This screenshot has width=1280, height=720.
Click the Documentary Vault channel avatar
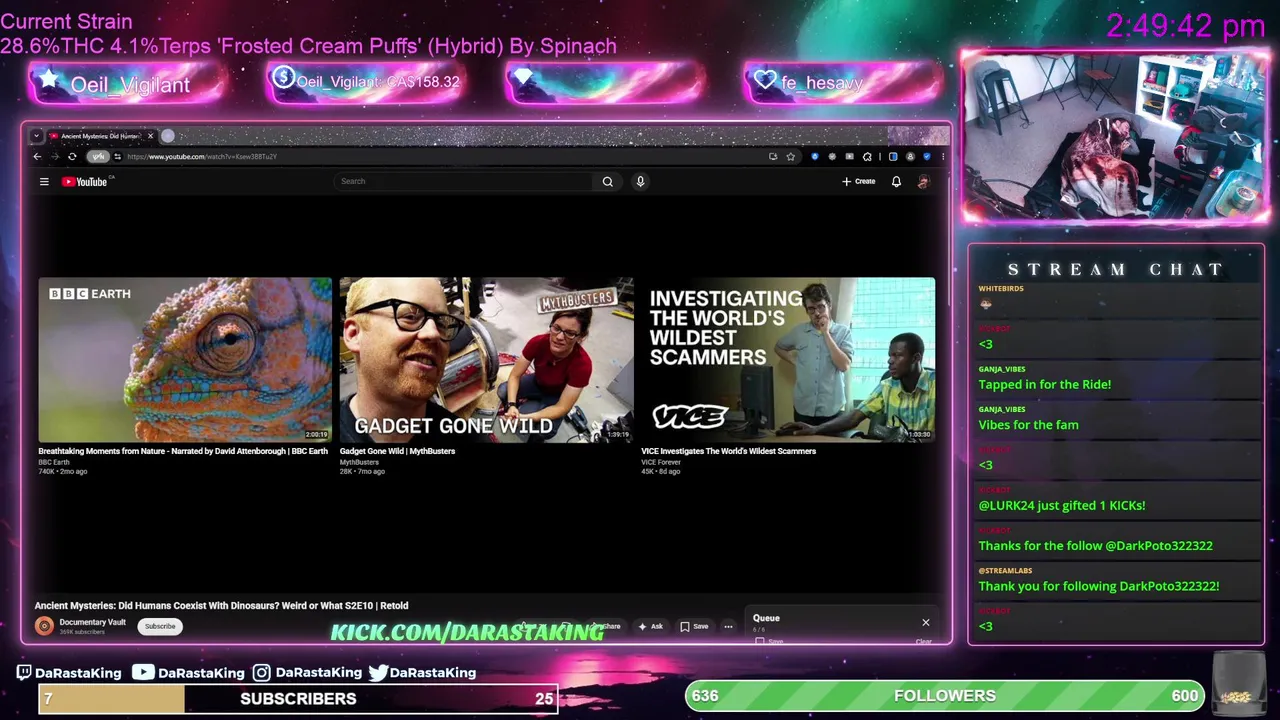pos(44,626)
